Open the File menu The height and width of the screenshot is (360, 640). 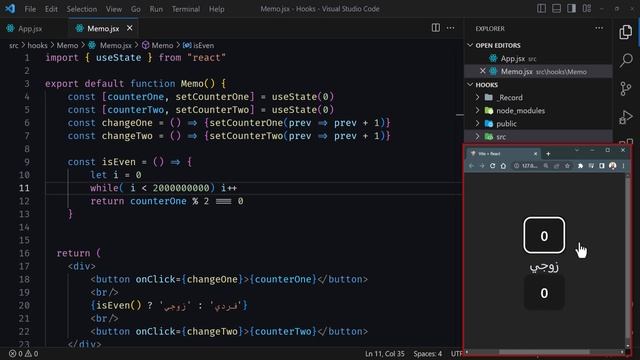pos(30,9)
